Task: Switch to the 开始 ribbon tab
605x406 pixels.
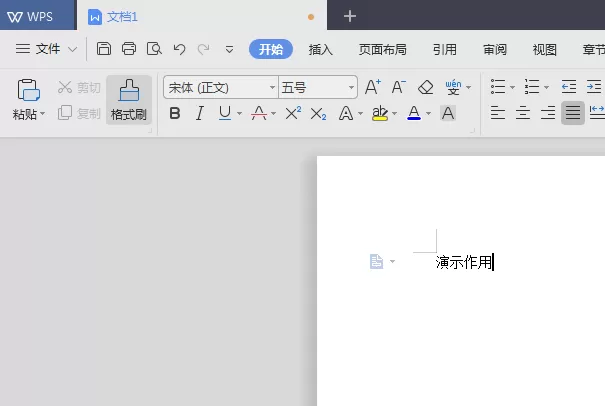Action: tap(271, 49)
